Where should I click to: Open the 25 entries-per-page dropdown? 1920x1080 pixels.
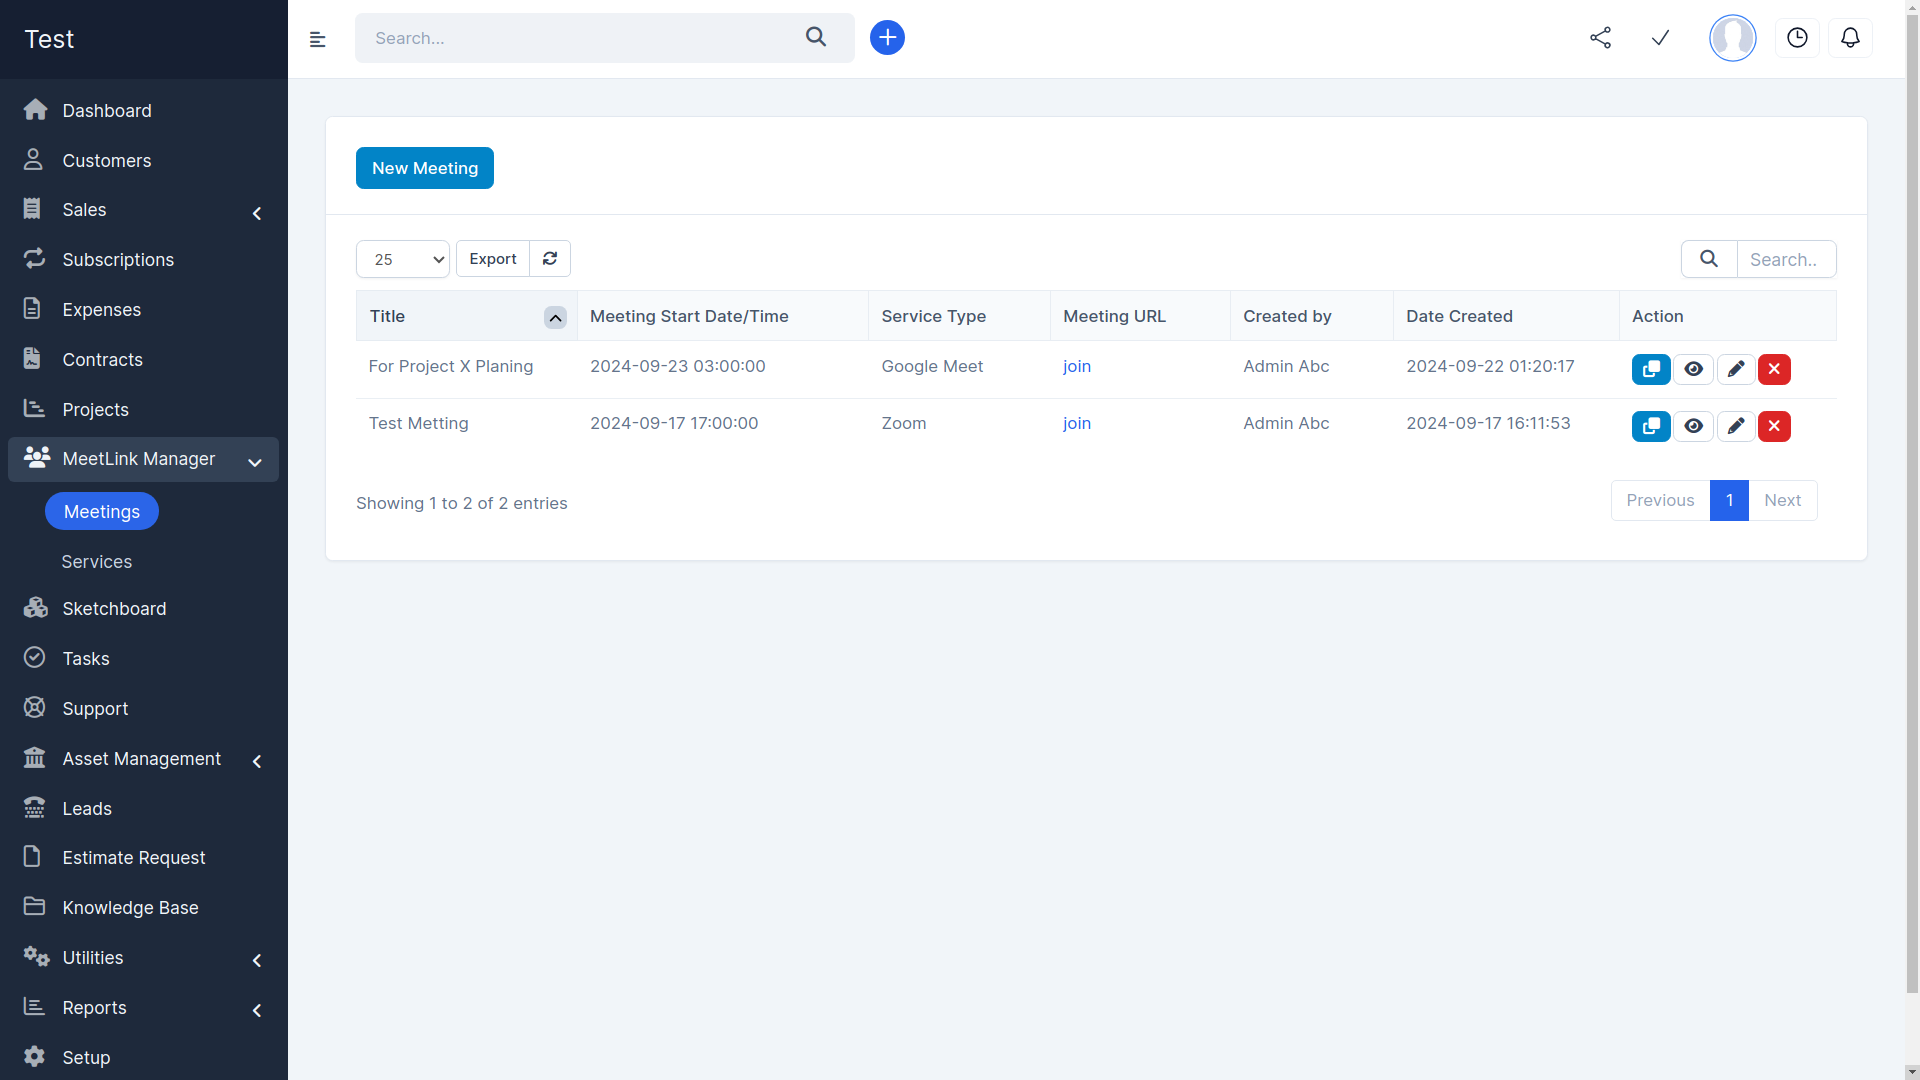(403, 259)
